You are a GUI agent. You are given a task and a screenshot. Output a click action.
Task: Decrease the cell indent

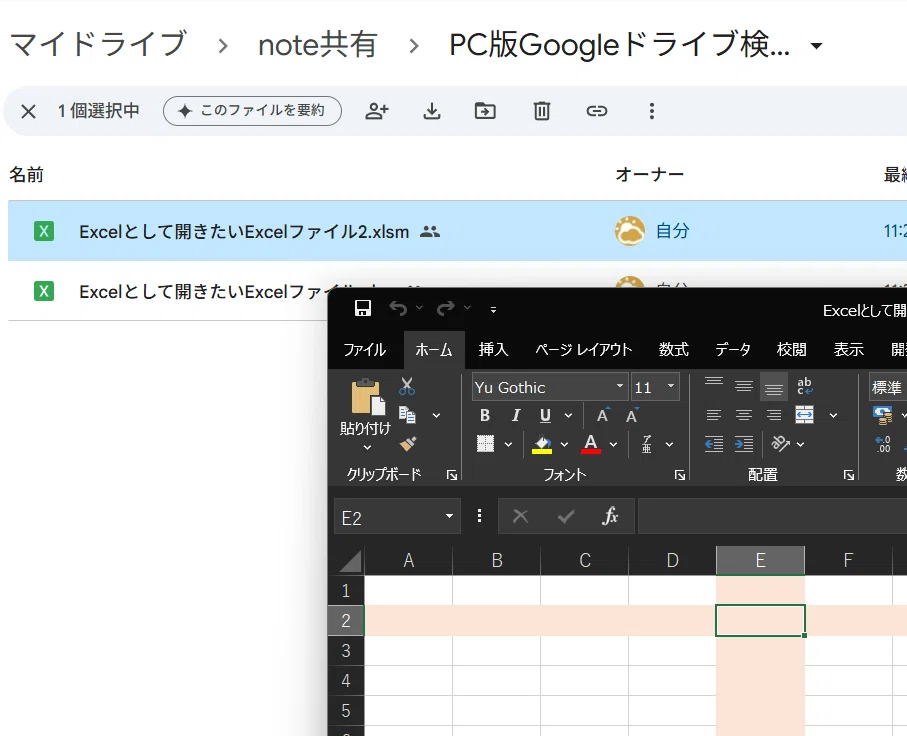pos(714,444)
